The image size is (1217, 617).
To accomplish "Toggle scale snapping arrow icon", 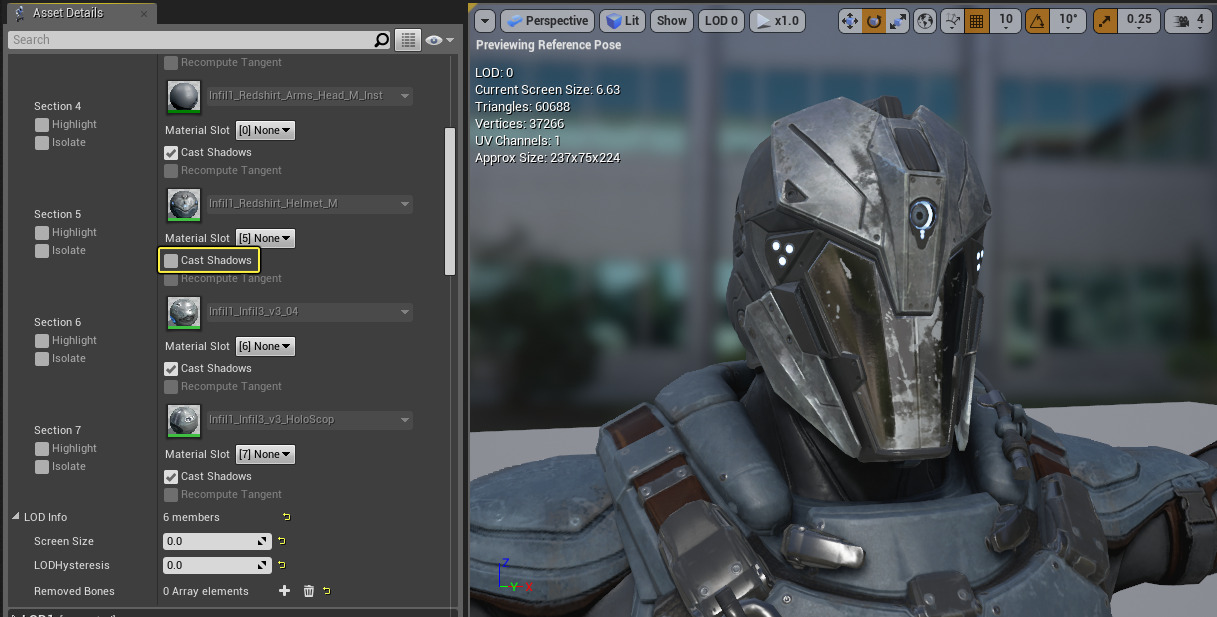I will coord(1106,20).
